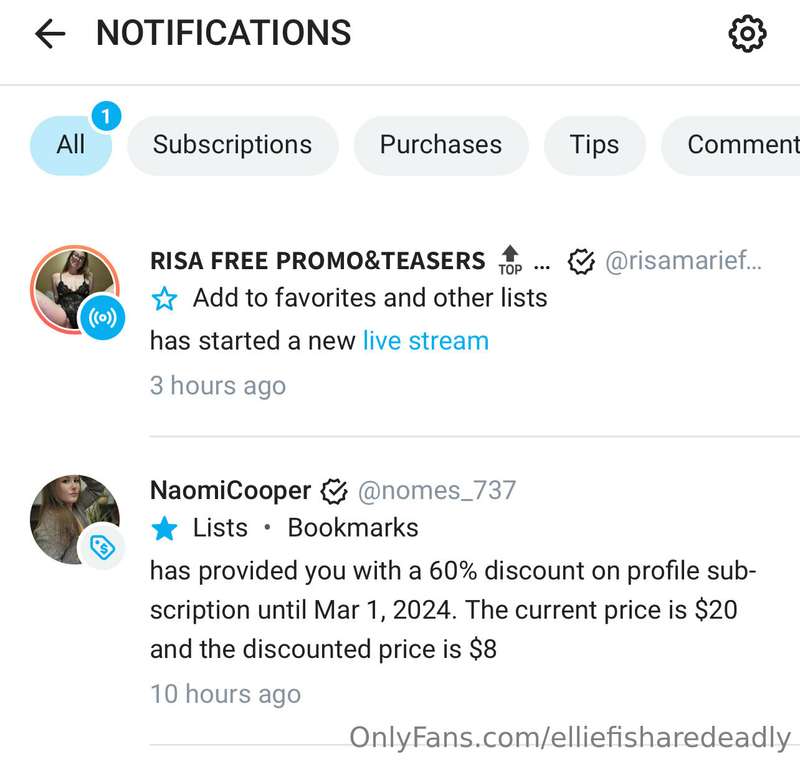Screen dimensions: 800x762
Task: Open NaomiCooper avatar thumbnail
Action: point(74,519)
